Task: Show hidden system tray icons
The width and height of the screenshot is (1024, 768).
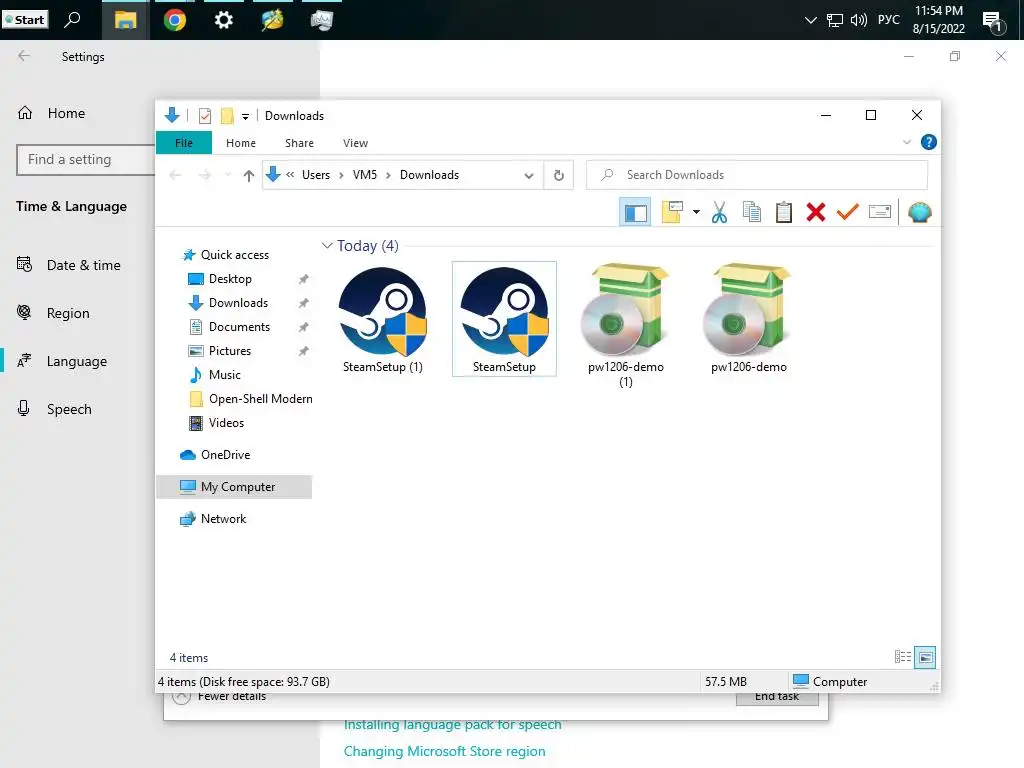Action: 810,20
